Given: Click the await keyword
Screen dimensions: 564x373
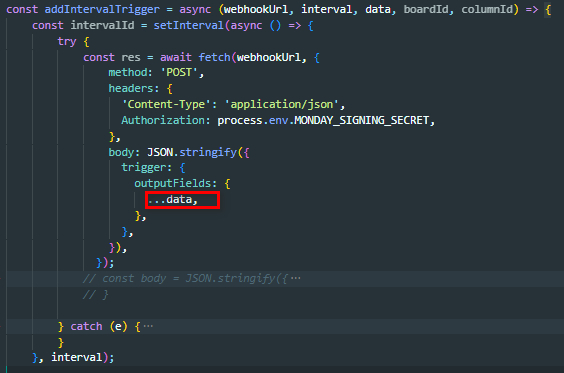Looking at the screenshot, I should click(x=176, y=57).
